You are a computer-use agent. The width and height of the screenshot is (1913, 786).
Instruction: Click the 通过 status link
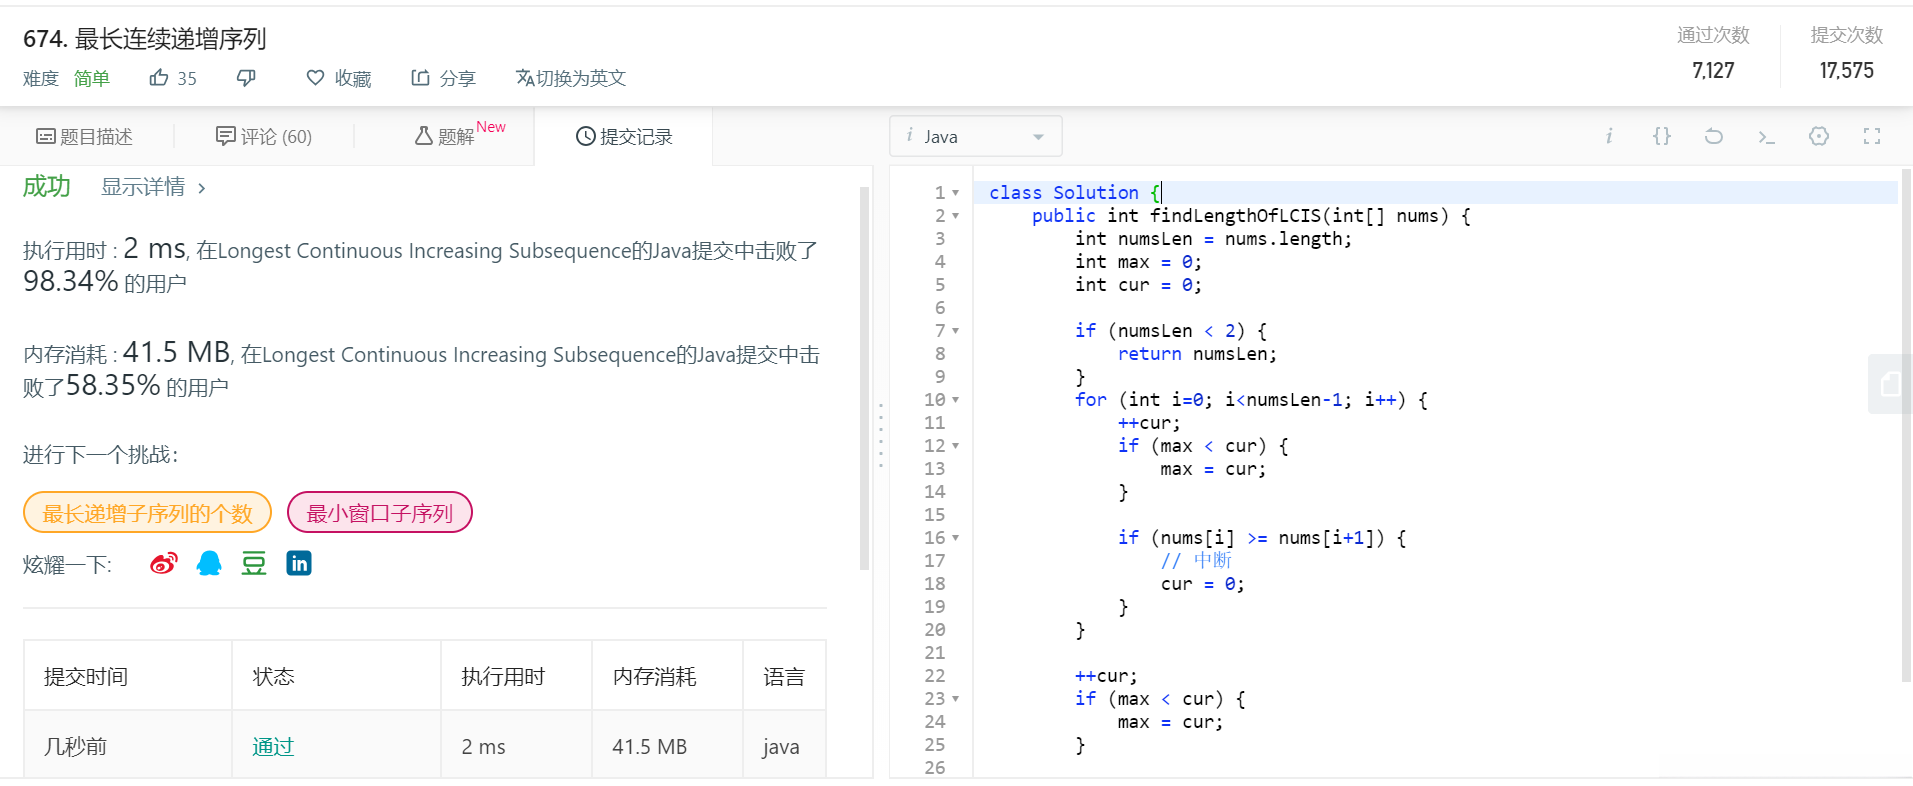tap(273, 747)
